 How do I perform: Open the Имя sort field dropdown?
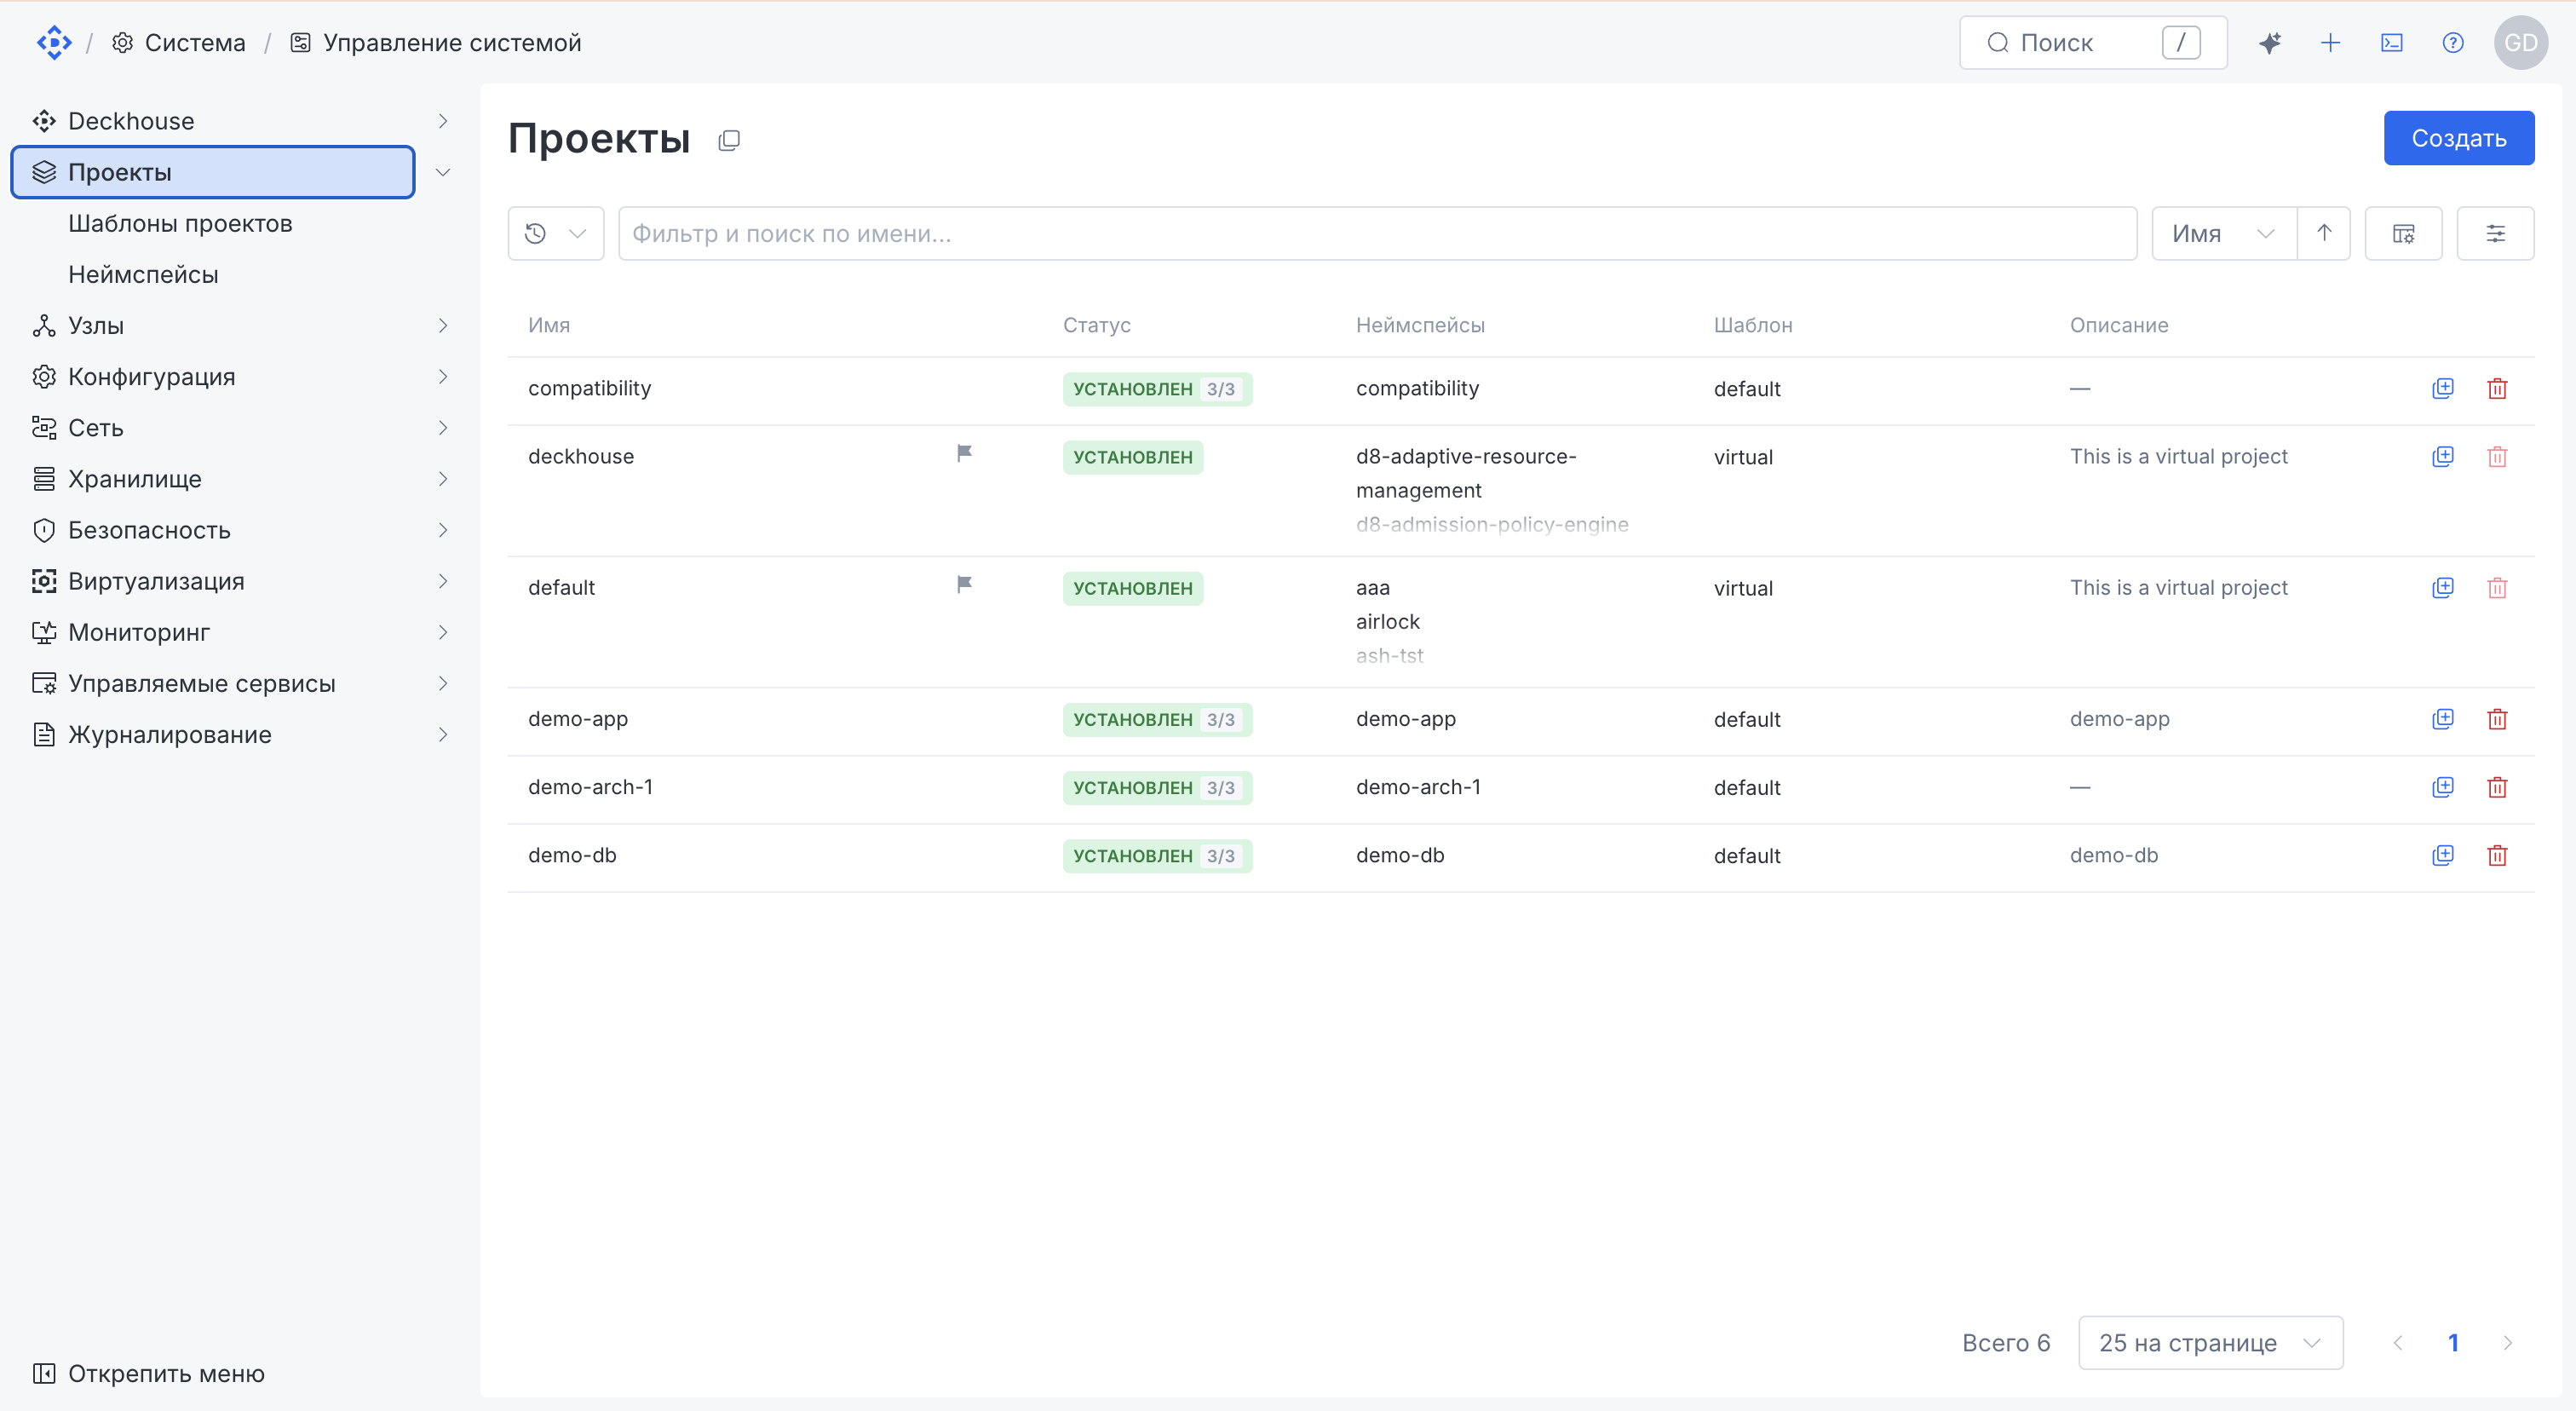coord(2223,234)
